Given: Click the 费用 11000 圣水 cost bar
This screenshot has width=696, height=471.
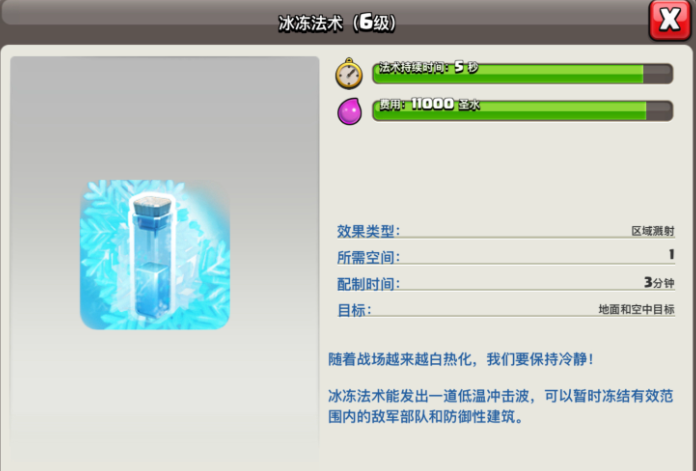Looking at the screenshot, I should pyautogui.click(x=523, y=111).
